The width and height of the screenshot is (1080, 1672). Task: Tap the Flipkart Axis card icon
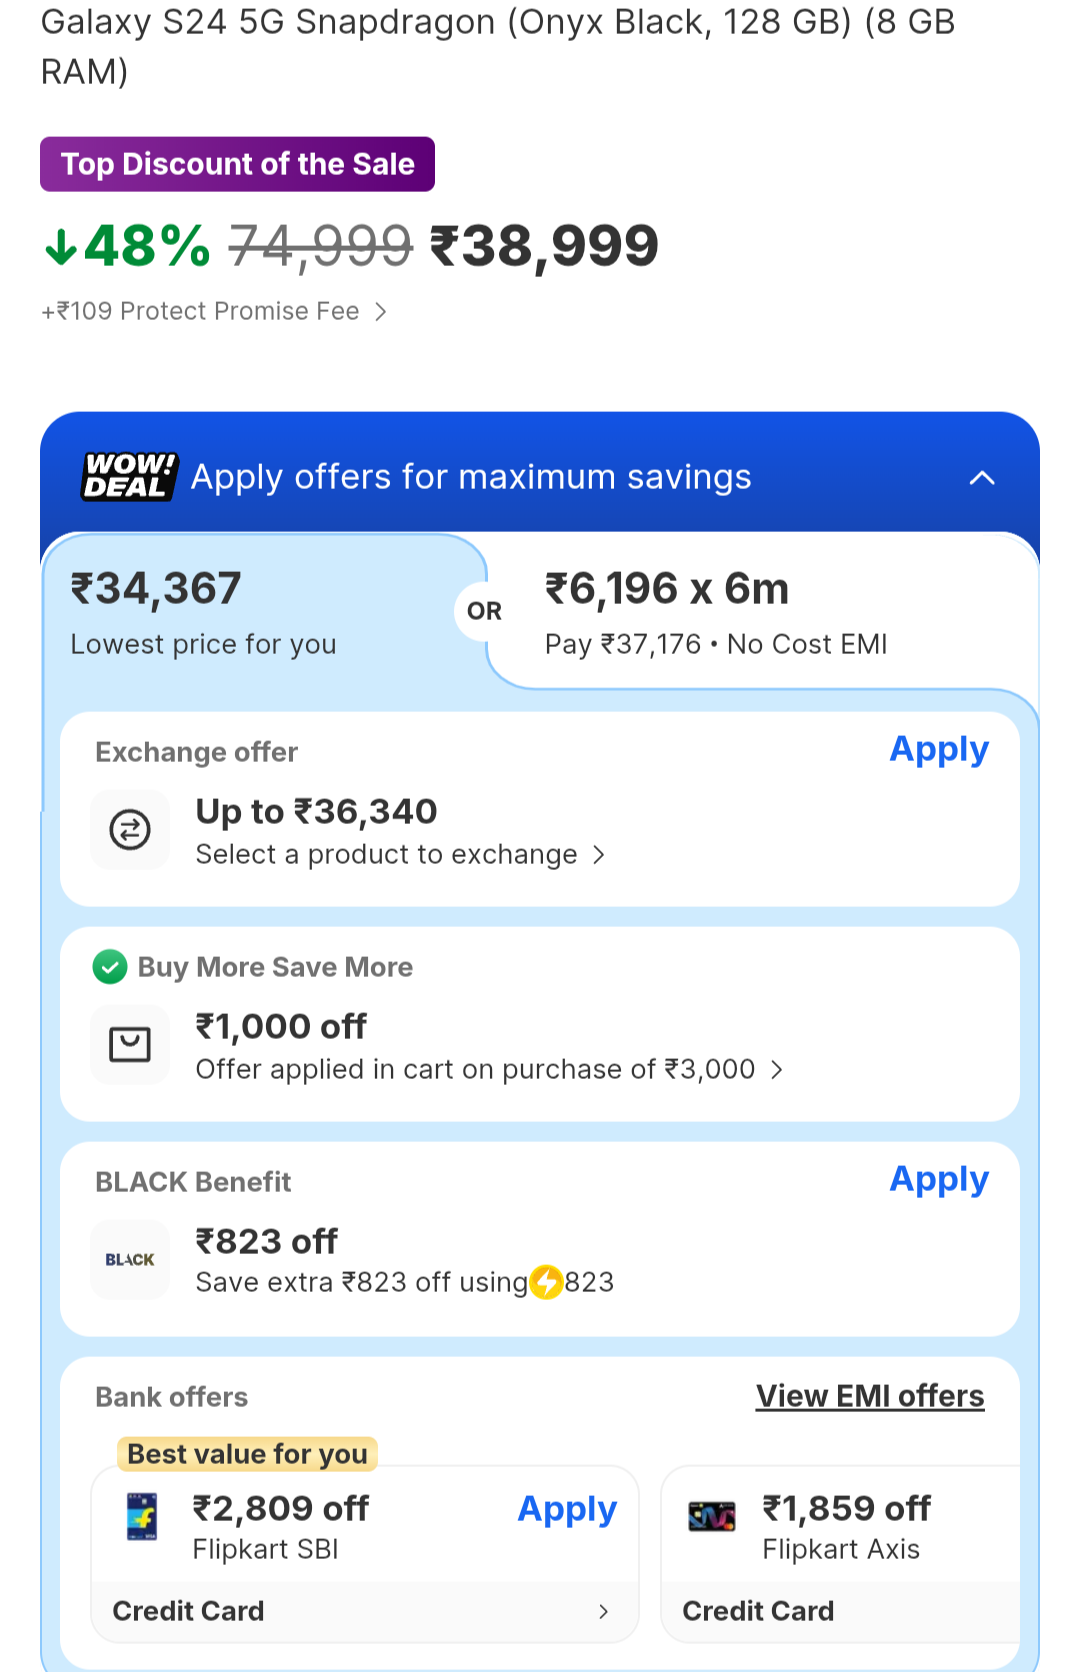[x=712, y=1516]
